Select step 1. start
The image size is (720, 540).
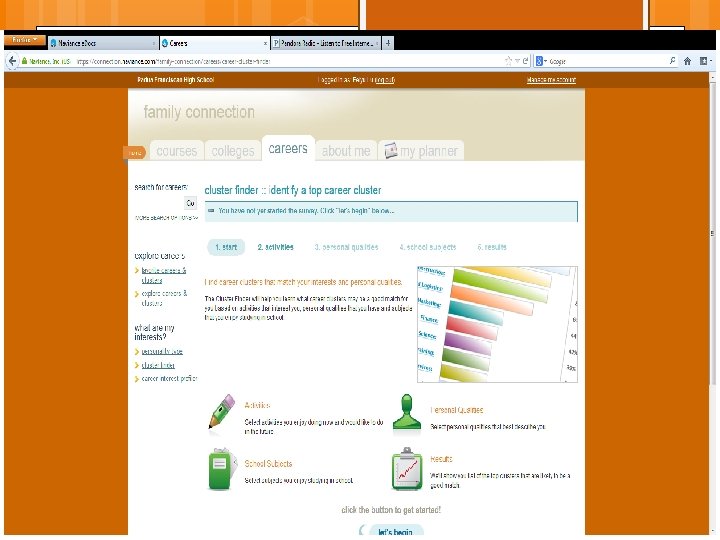click(226, 247)
